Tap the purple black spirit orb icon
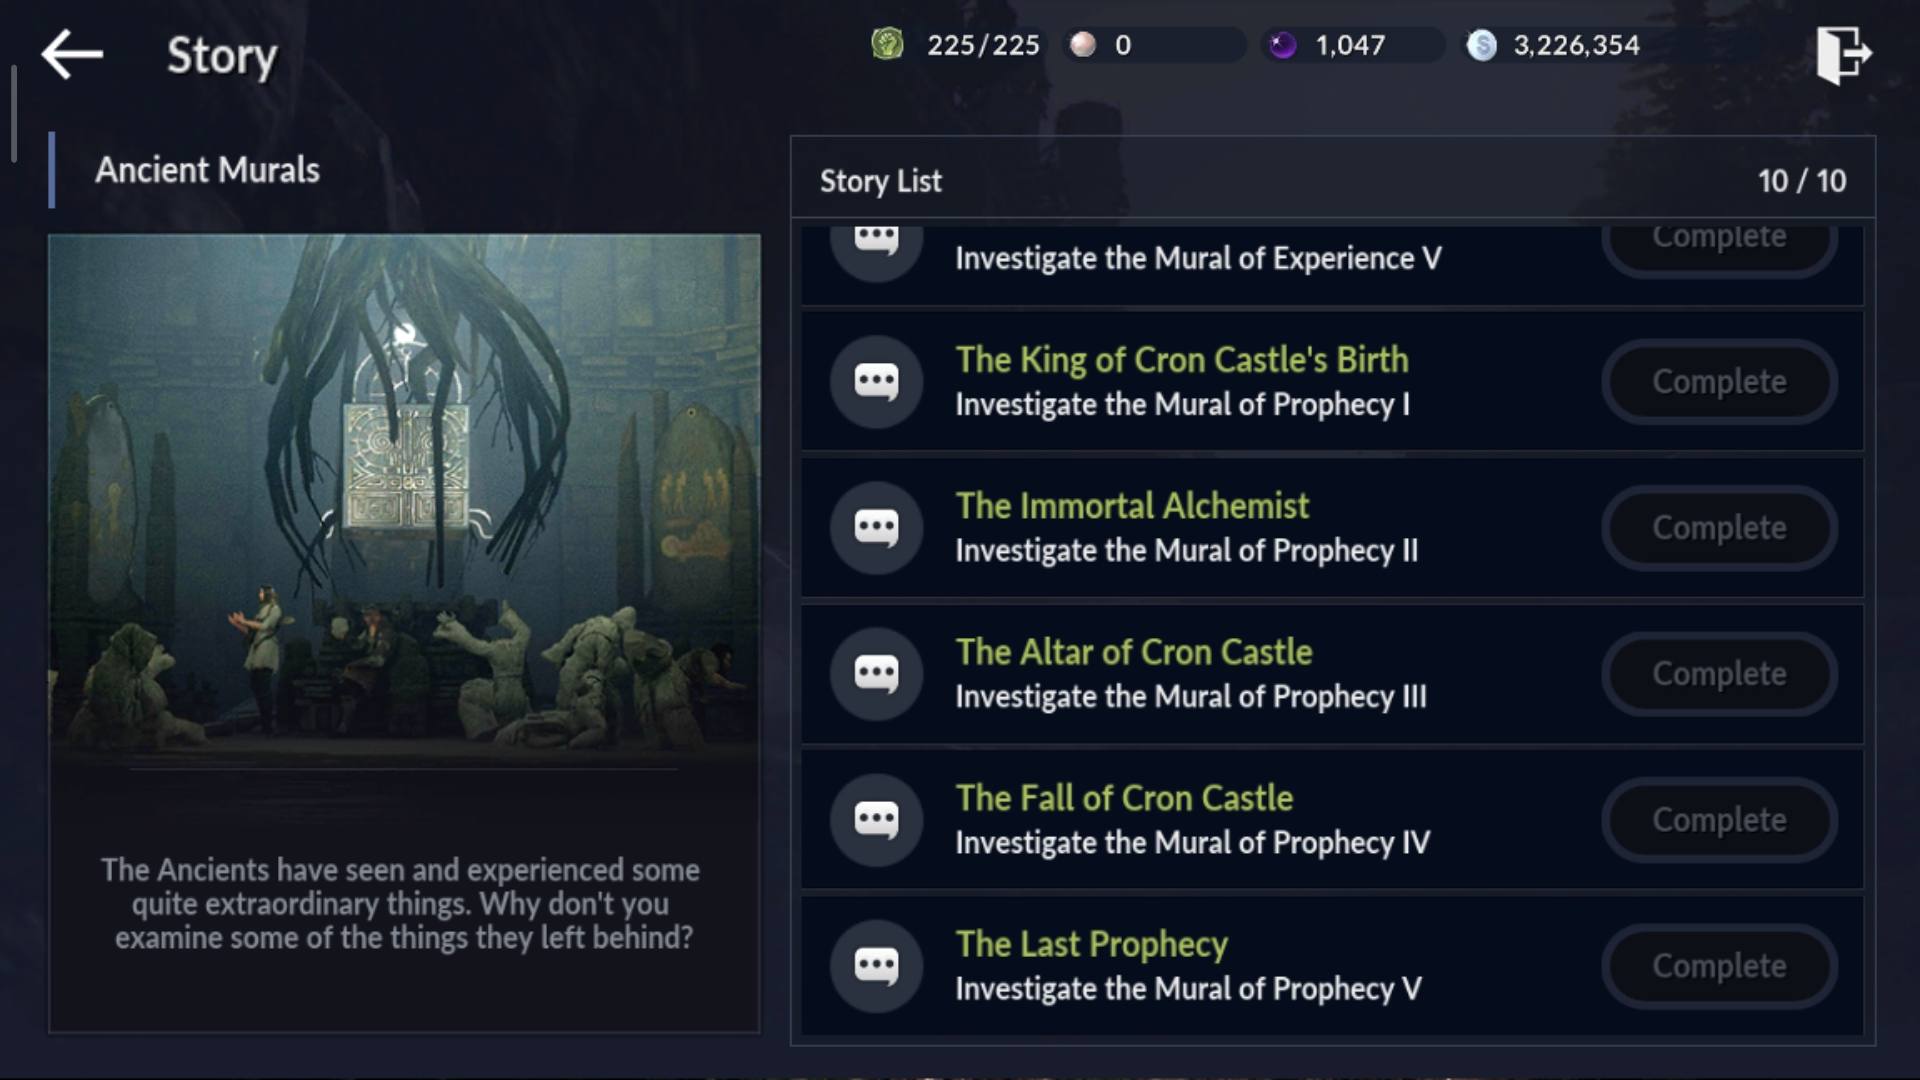Image resolution: width=1920 pixels, height=1080 pixels. coord(1282,45)
